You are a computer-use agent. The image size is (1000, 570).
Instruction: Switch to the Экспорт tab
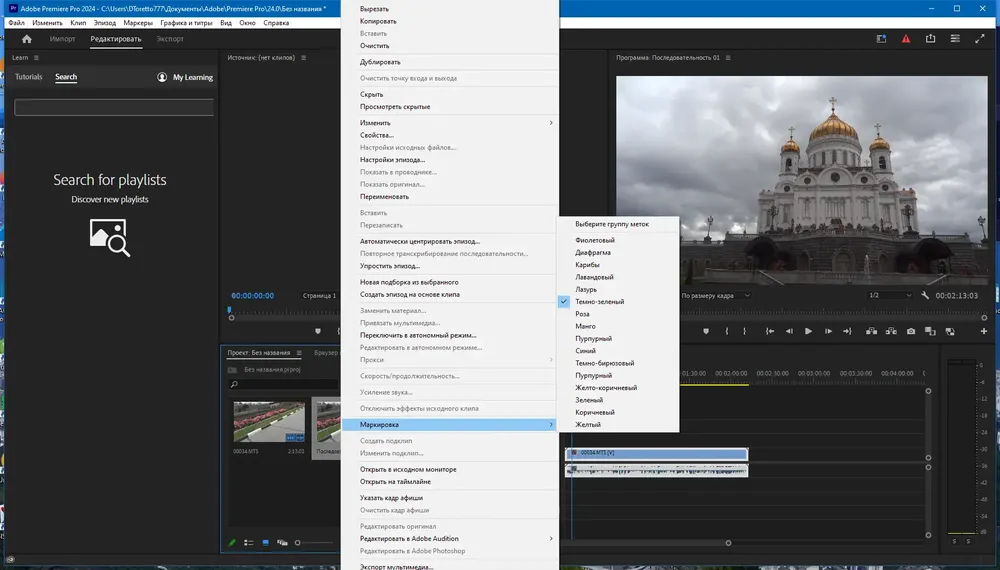tap(170, 39)
